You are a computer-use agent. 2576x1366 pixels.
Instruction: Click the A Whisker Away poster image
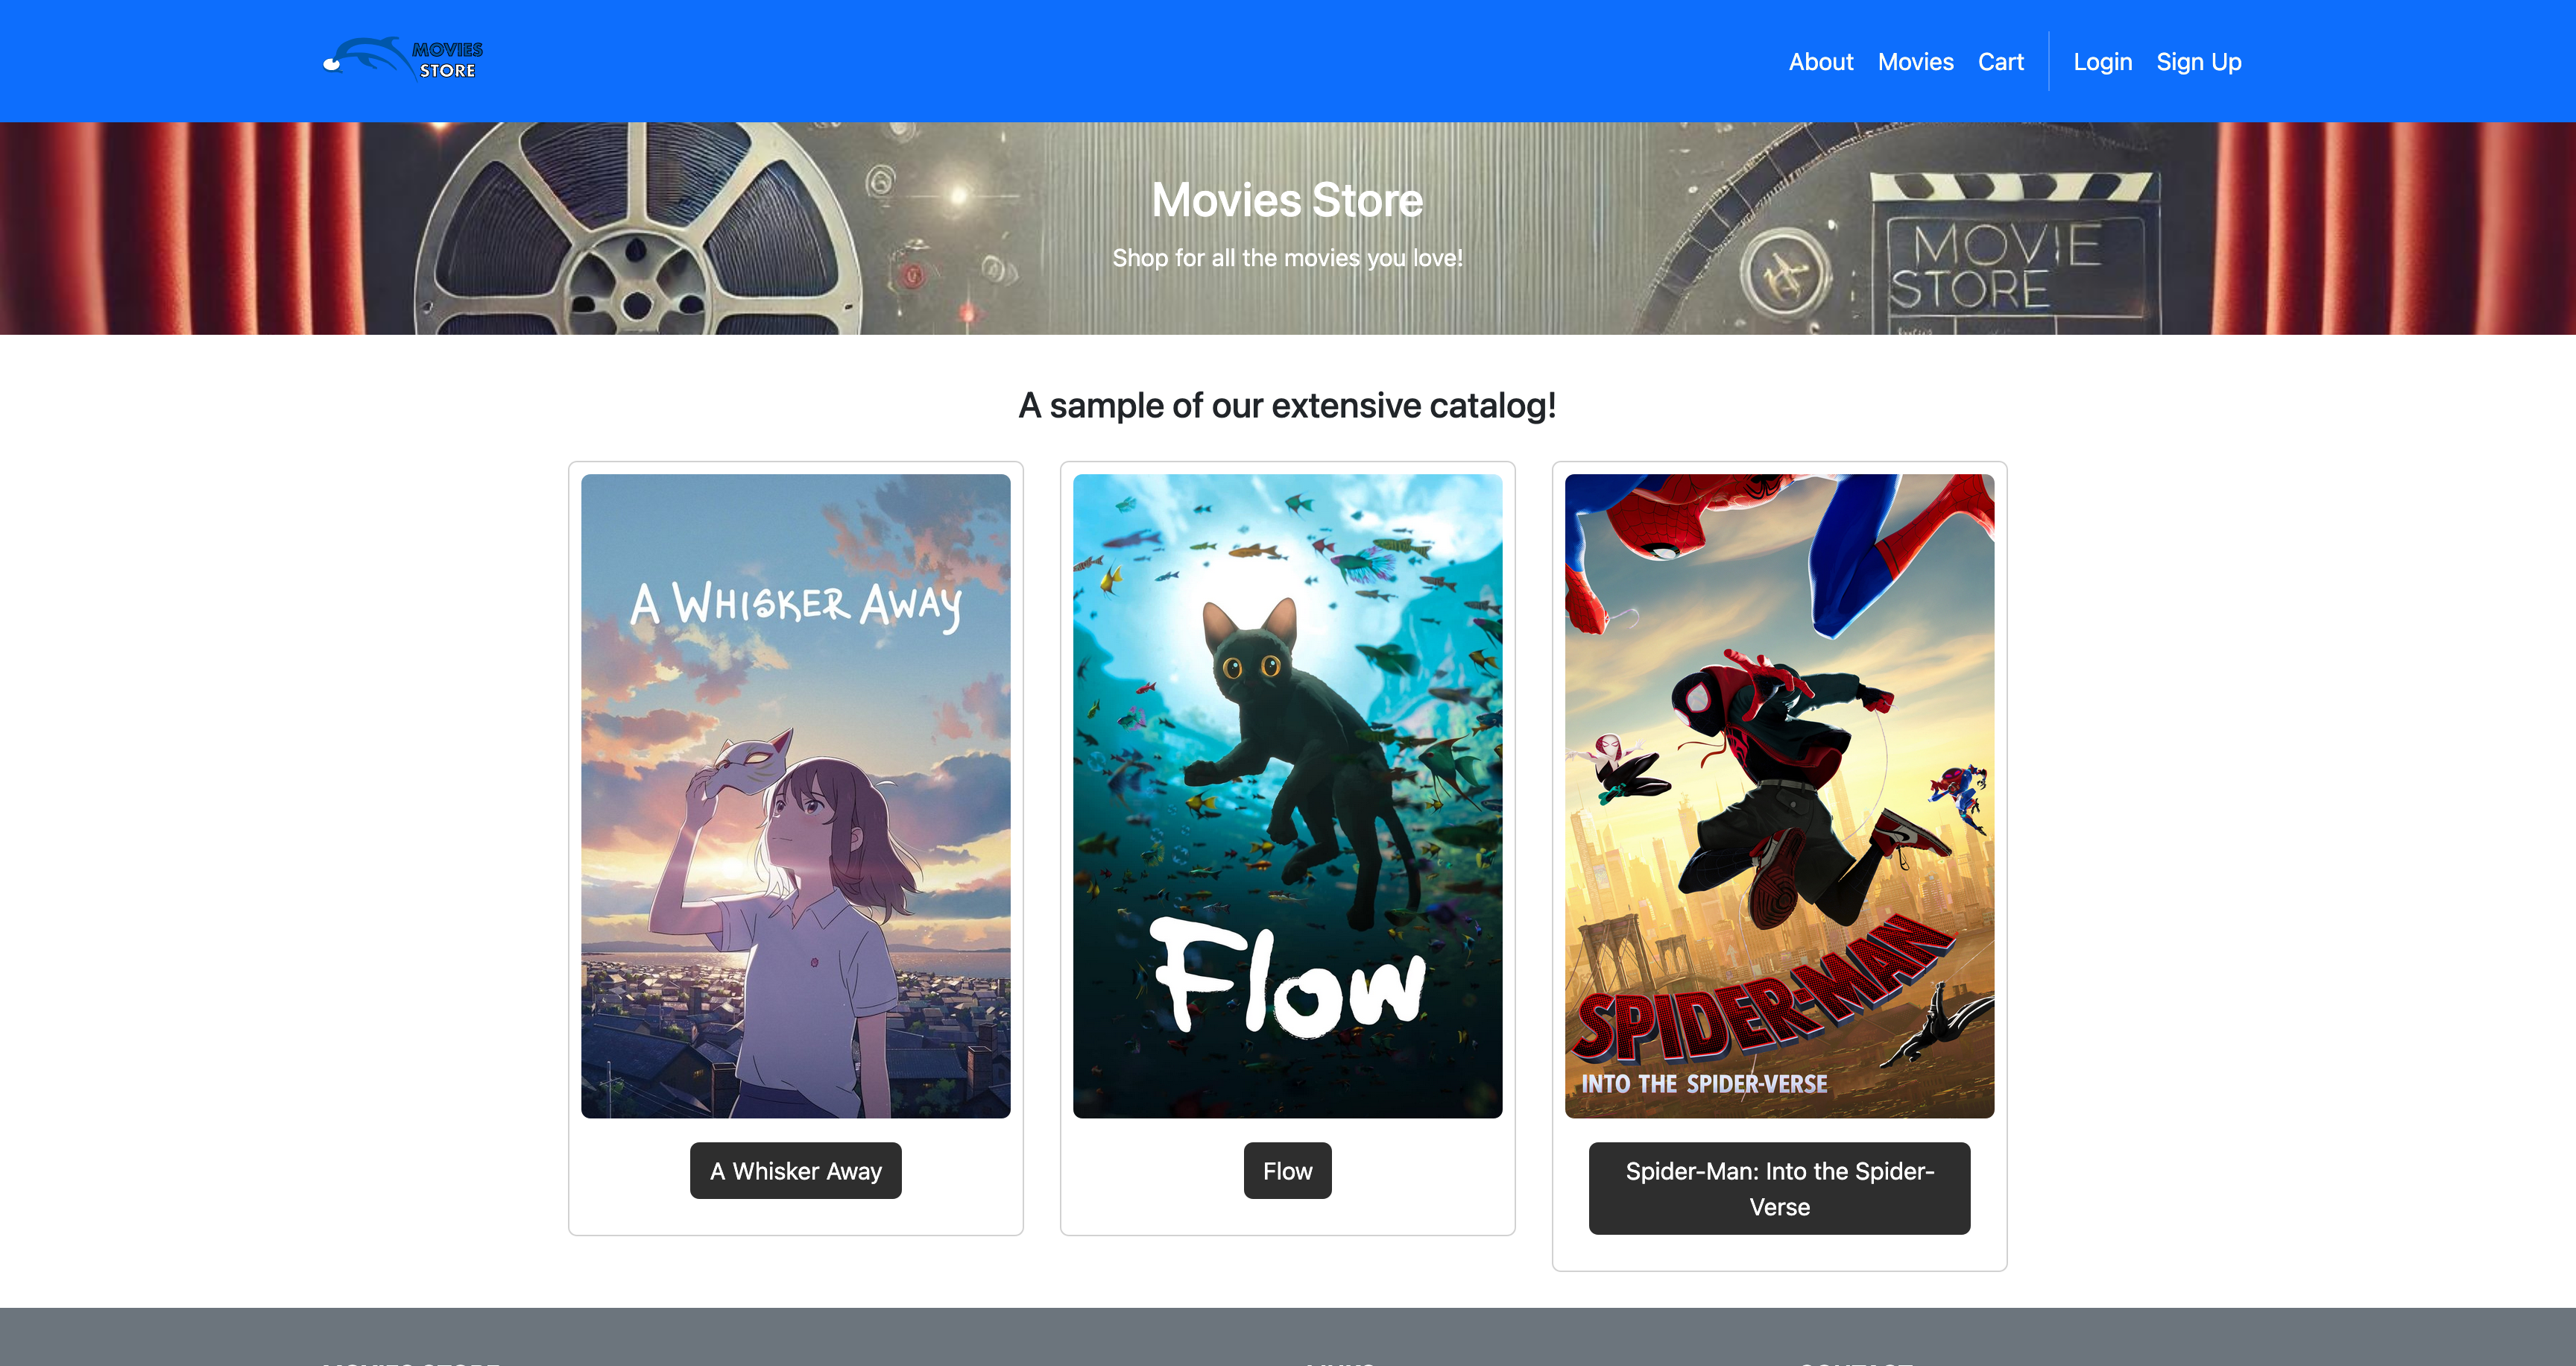(796, 796)
